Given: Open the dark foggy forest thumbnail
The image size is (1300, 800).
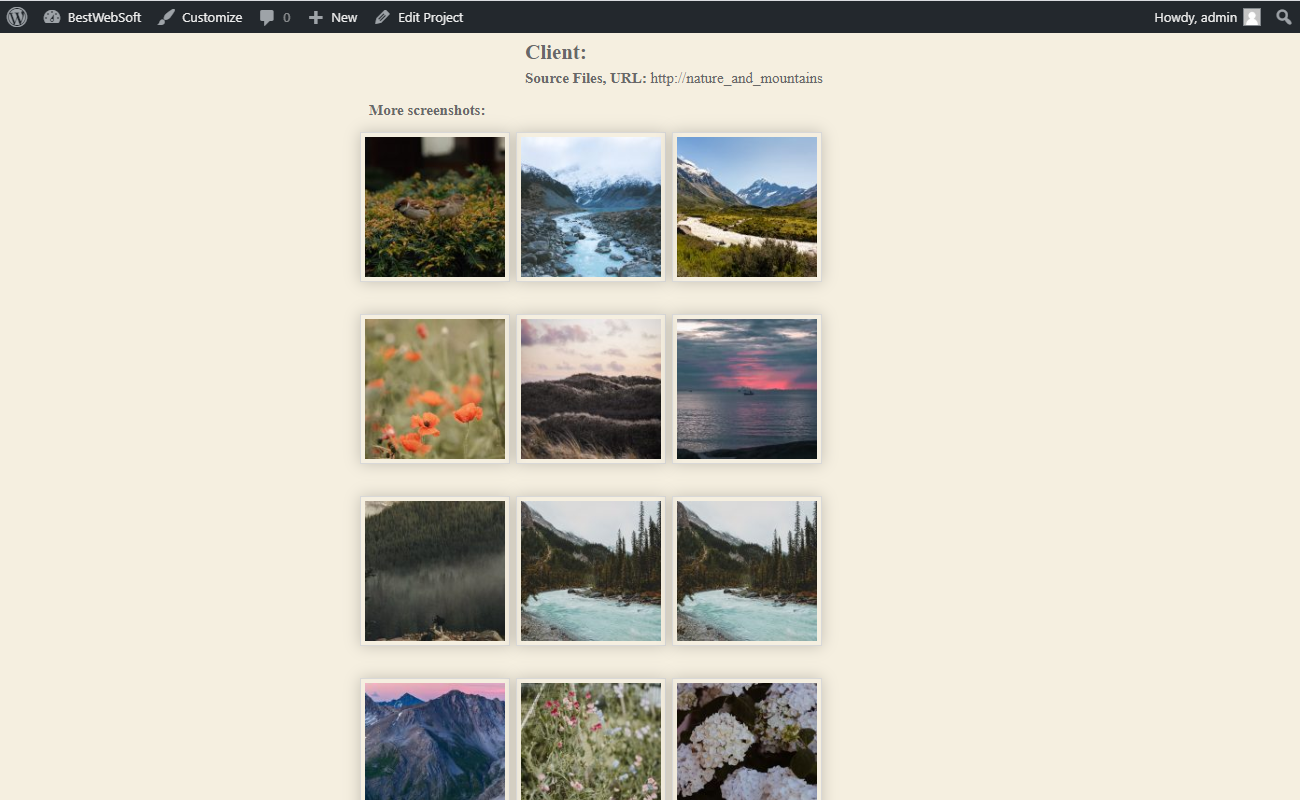Looking at the screenshot, I should click(x=435, y=571).
